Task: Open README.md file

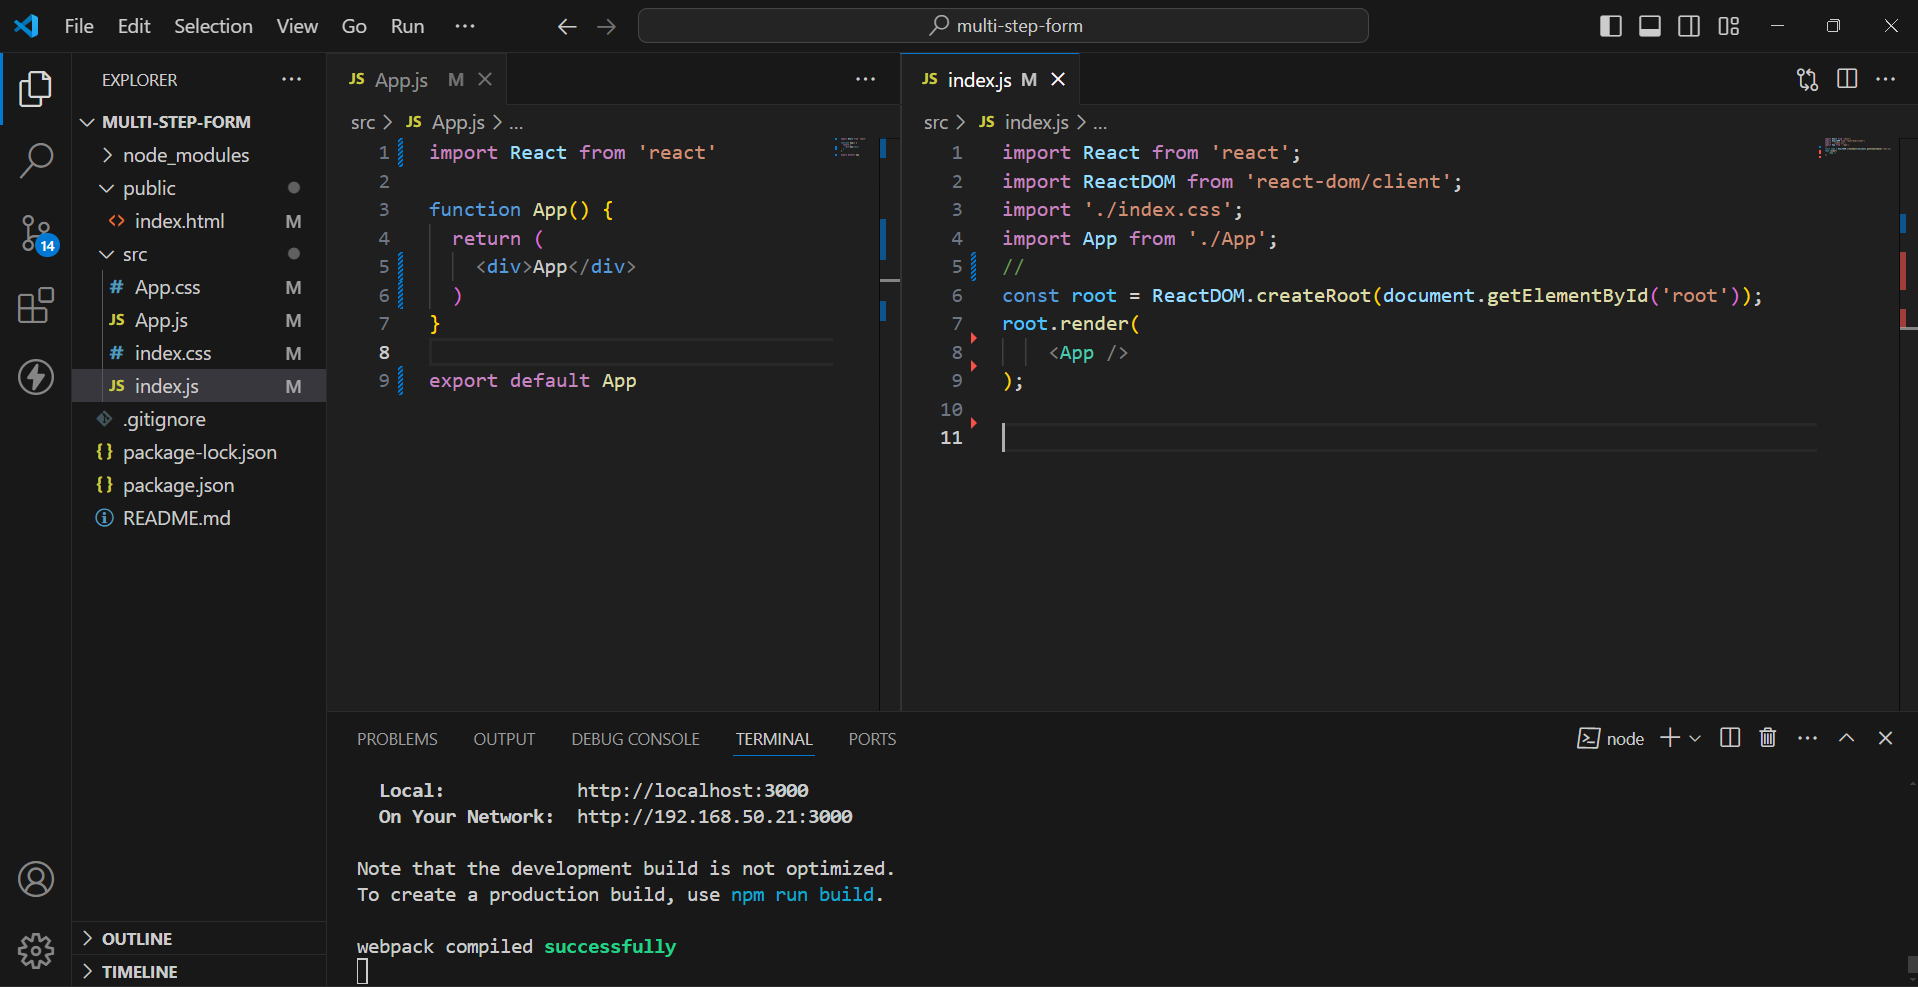Action: click(199, 518)
